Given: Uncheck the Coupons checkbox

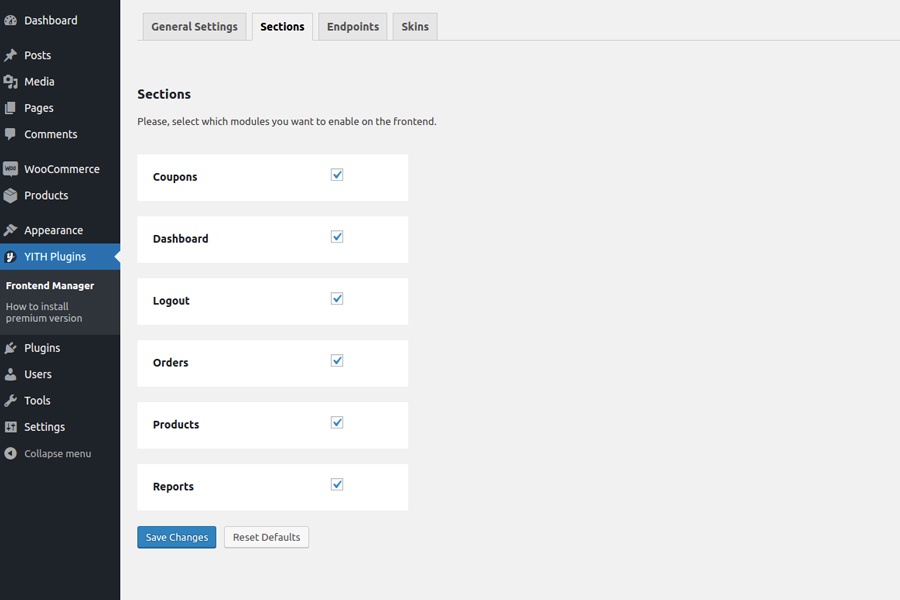Looking at the screenshot, I should coord(337,175).
